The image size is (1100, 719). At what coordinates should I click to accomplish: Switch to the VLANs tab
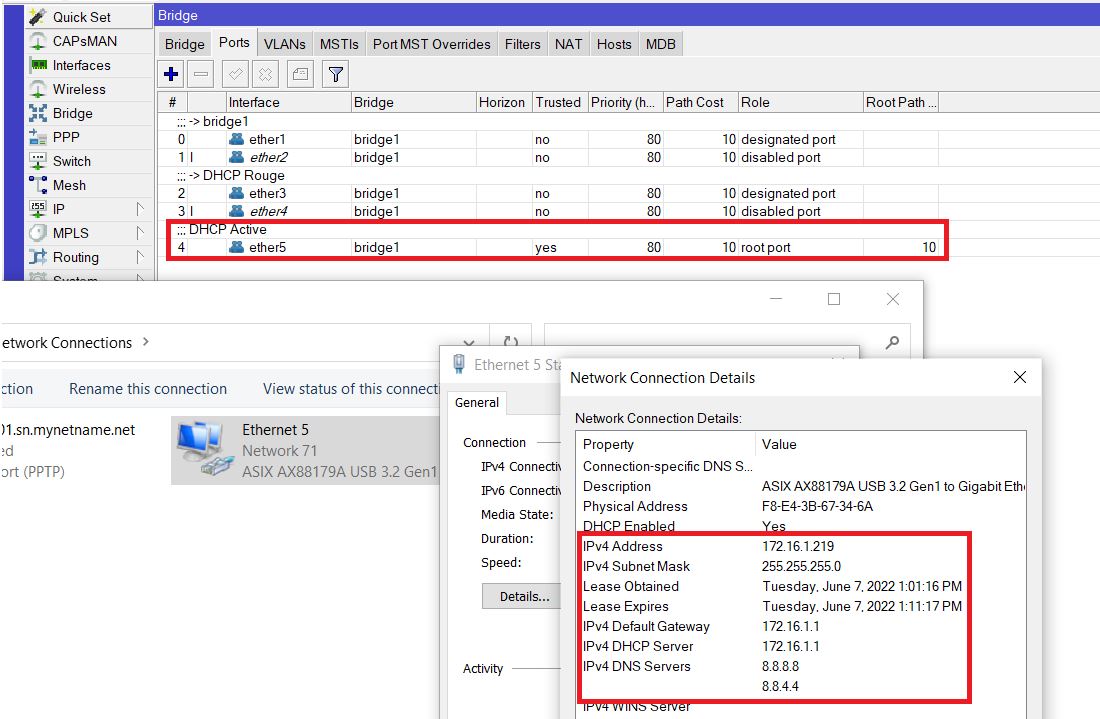tap(285, 44)
